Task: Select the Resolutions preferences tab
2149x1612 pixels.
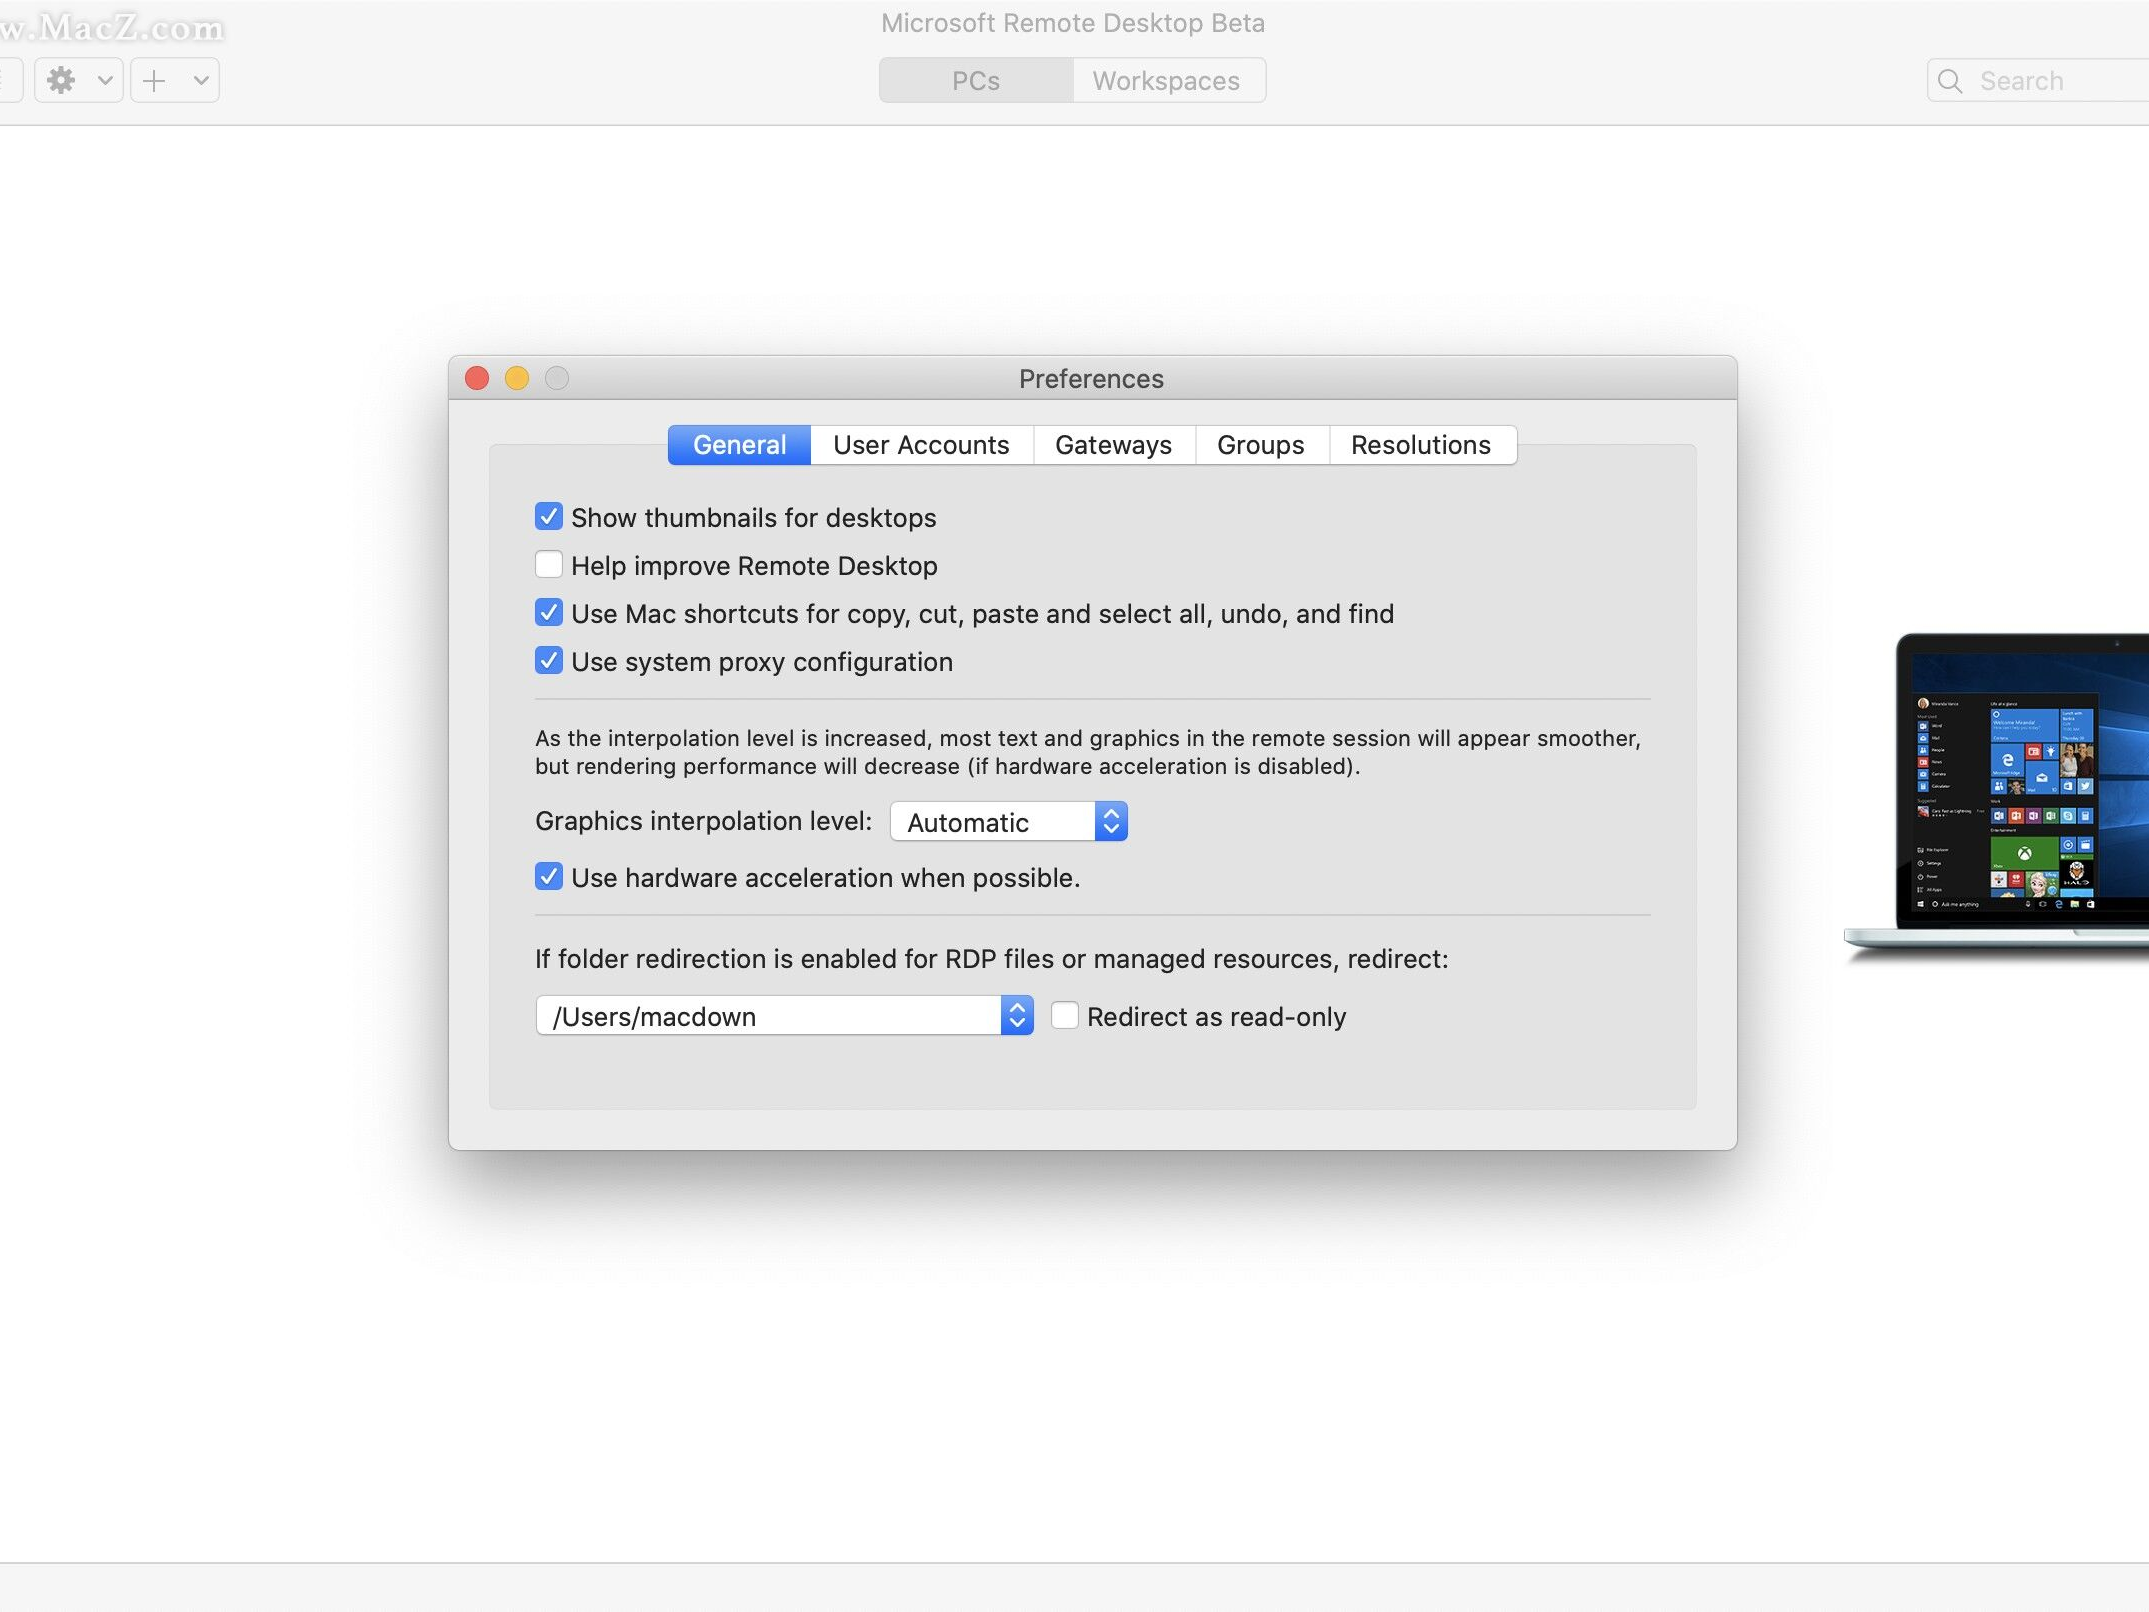Action: (x=1421, y=445)
